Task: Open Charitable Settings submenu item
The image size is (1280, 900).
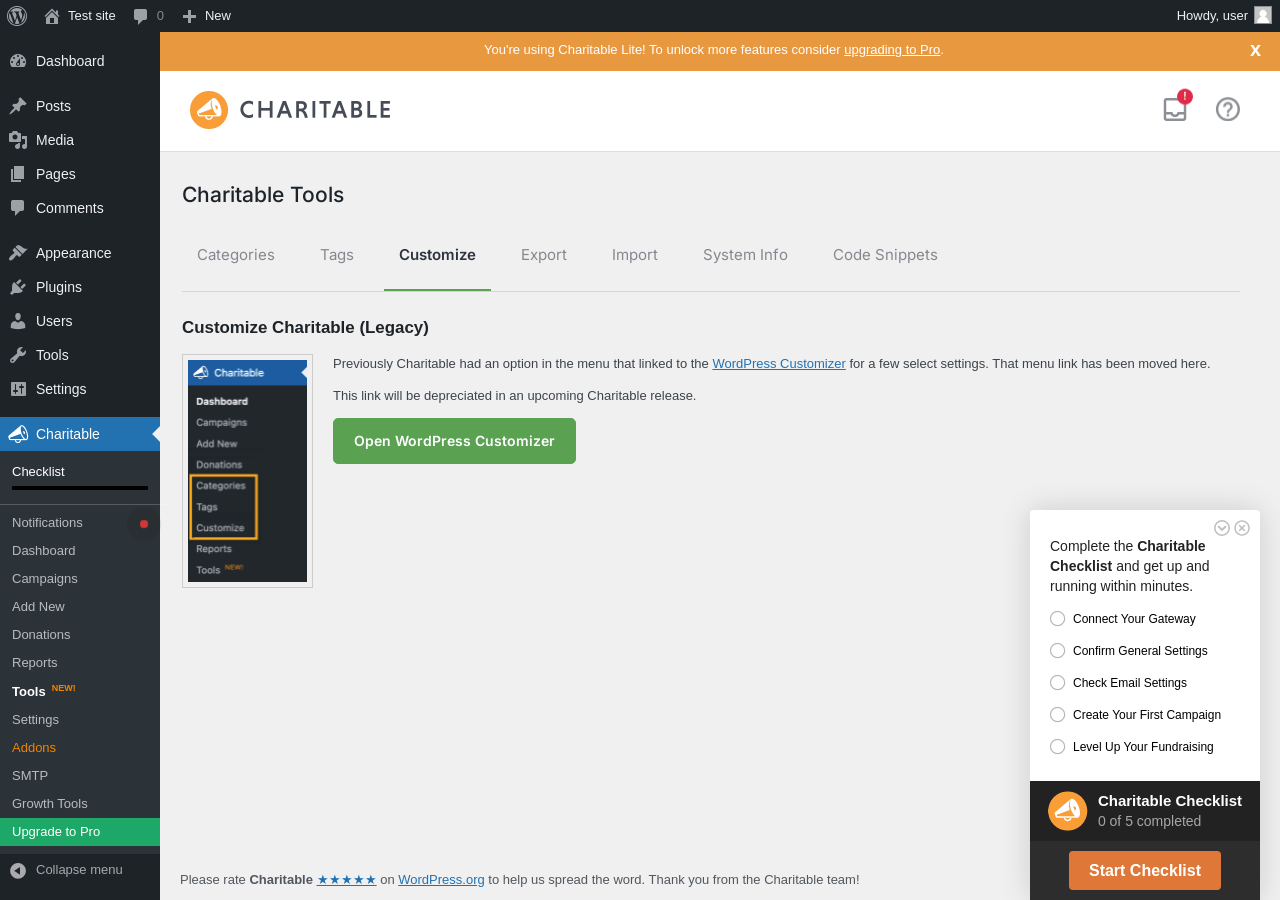Action: pyautogui.click(x=80, y=720)
